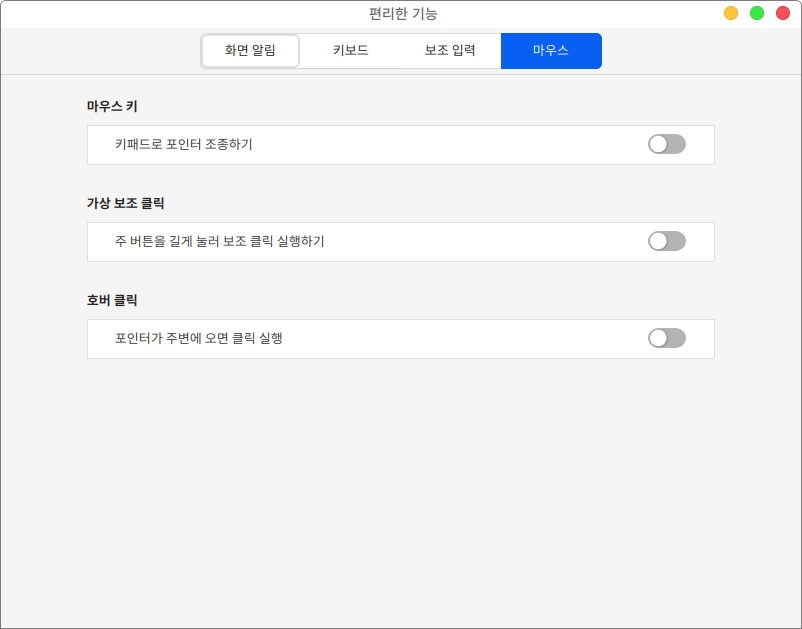The image size is (802, 629).
Task: Click the 편리한 기능 window title
Action: click(403, 14)
